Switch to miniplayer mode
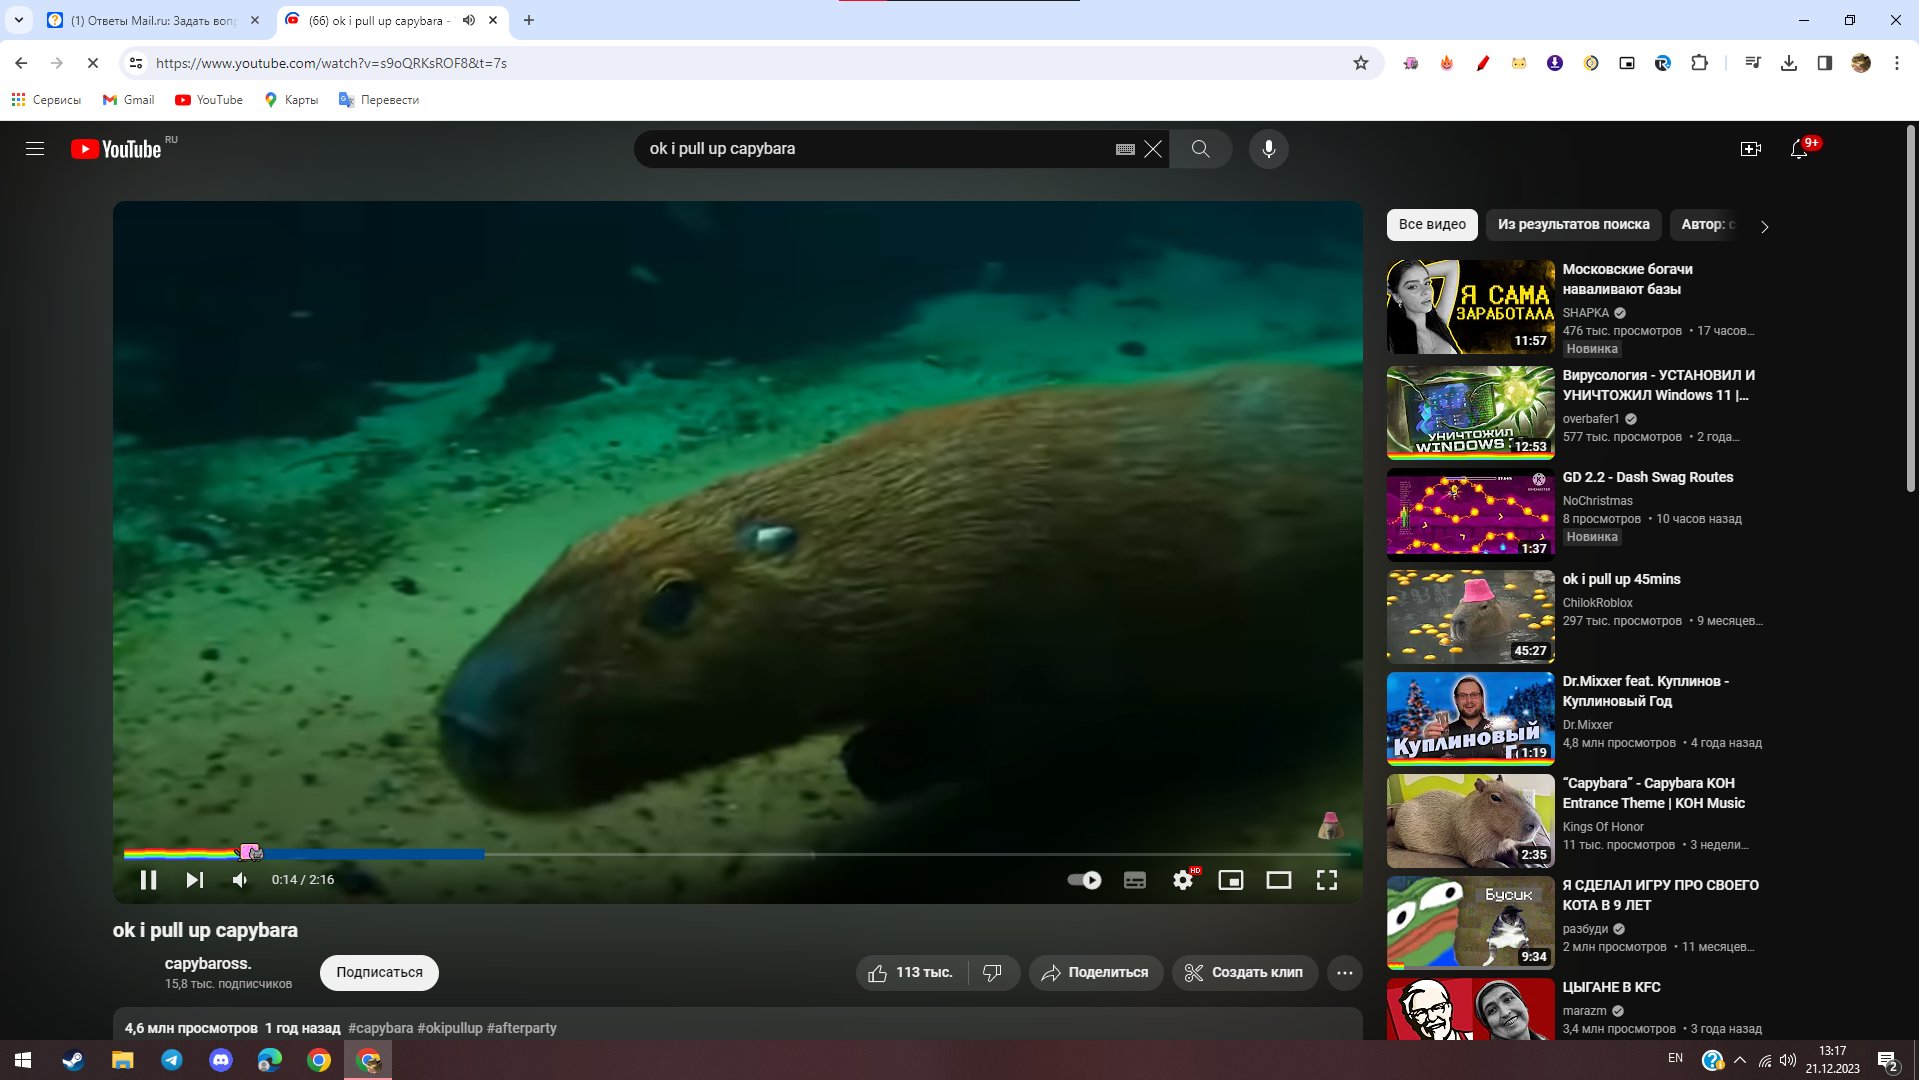 [x=1231, y=880]
